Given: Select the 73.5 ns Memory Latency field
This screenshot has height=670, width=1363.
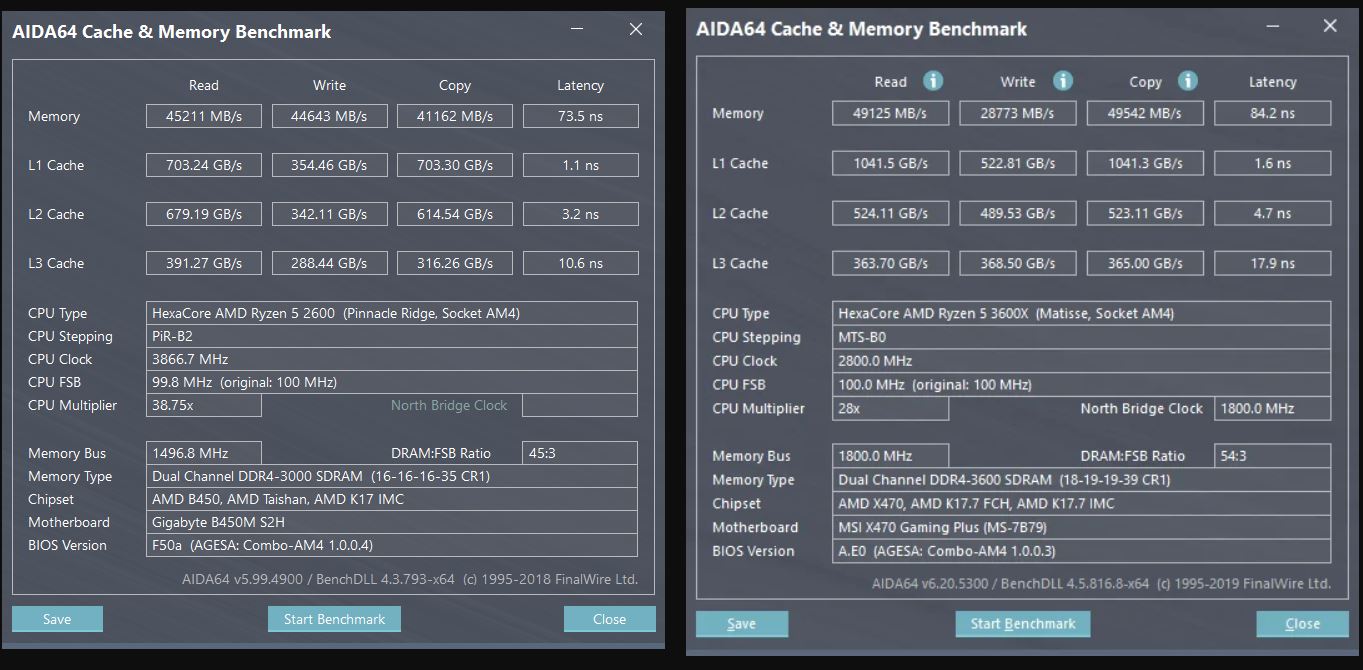Looking at the screenshot, I should pyautogui.click(x=580, y=116).
